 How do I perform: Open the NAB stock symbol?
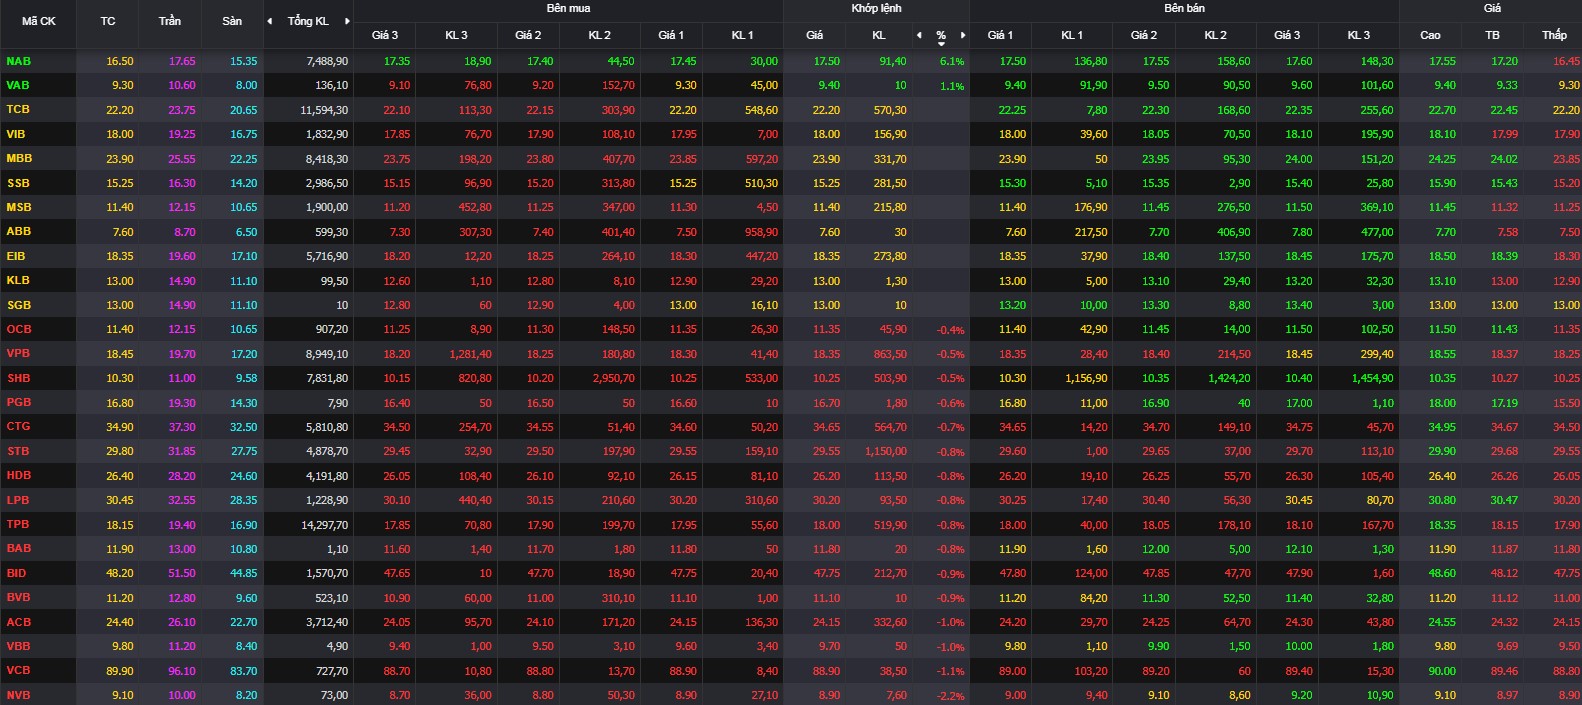pos(19,61)
